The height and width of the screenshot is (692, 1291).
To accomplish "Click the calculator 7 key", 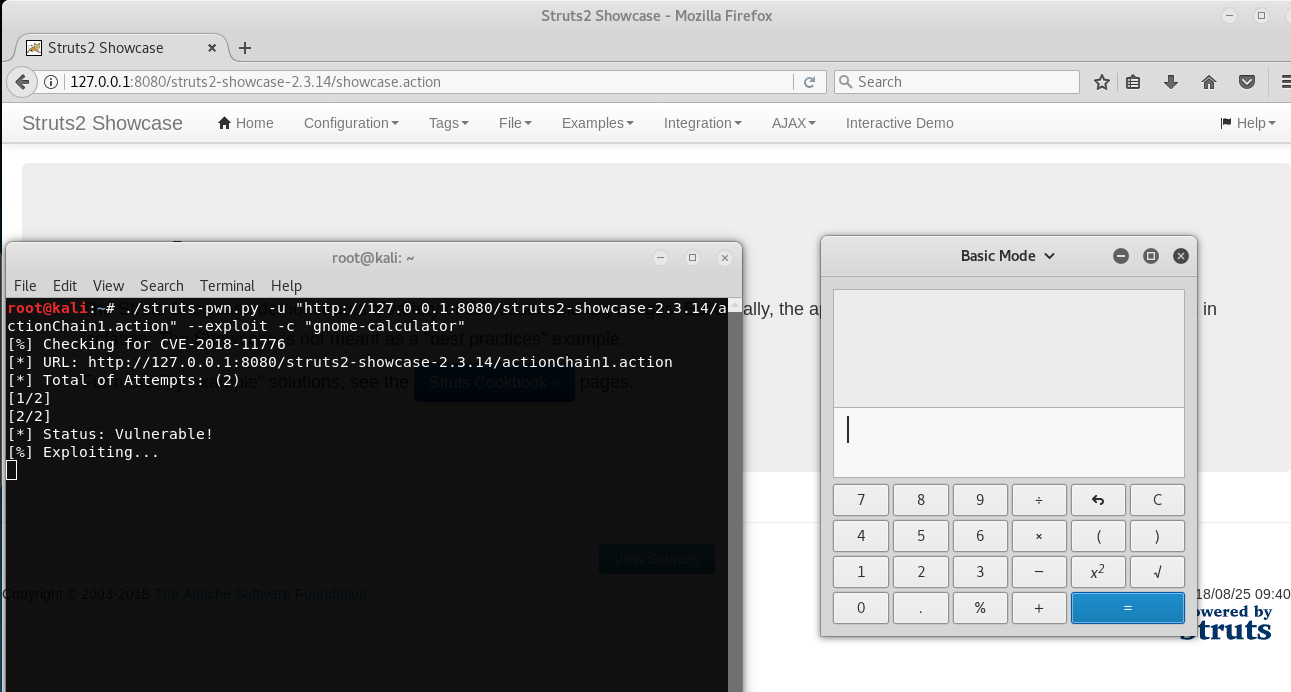I will [861, 500].
